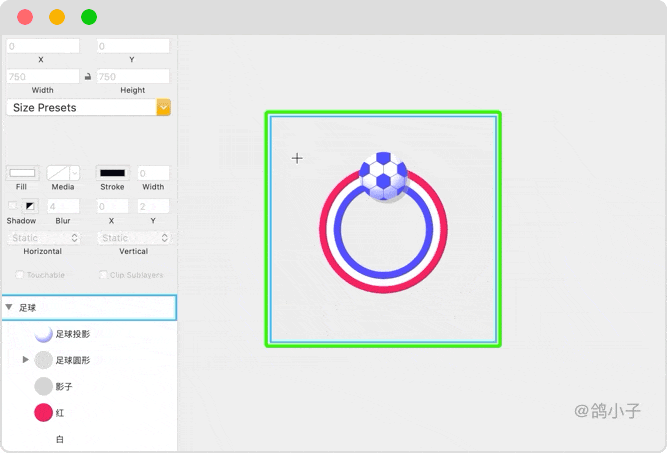Select the 足球投影 layer name
This screenshot has height=453, width=667.
(73, 334)
